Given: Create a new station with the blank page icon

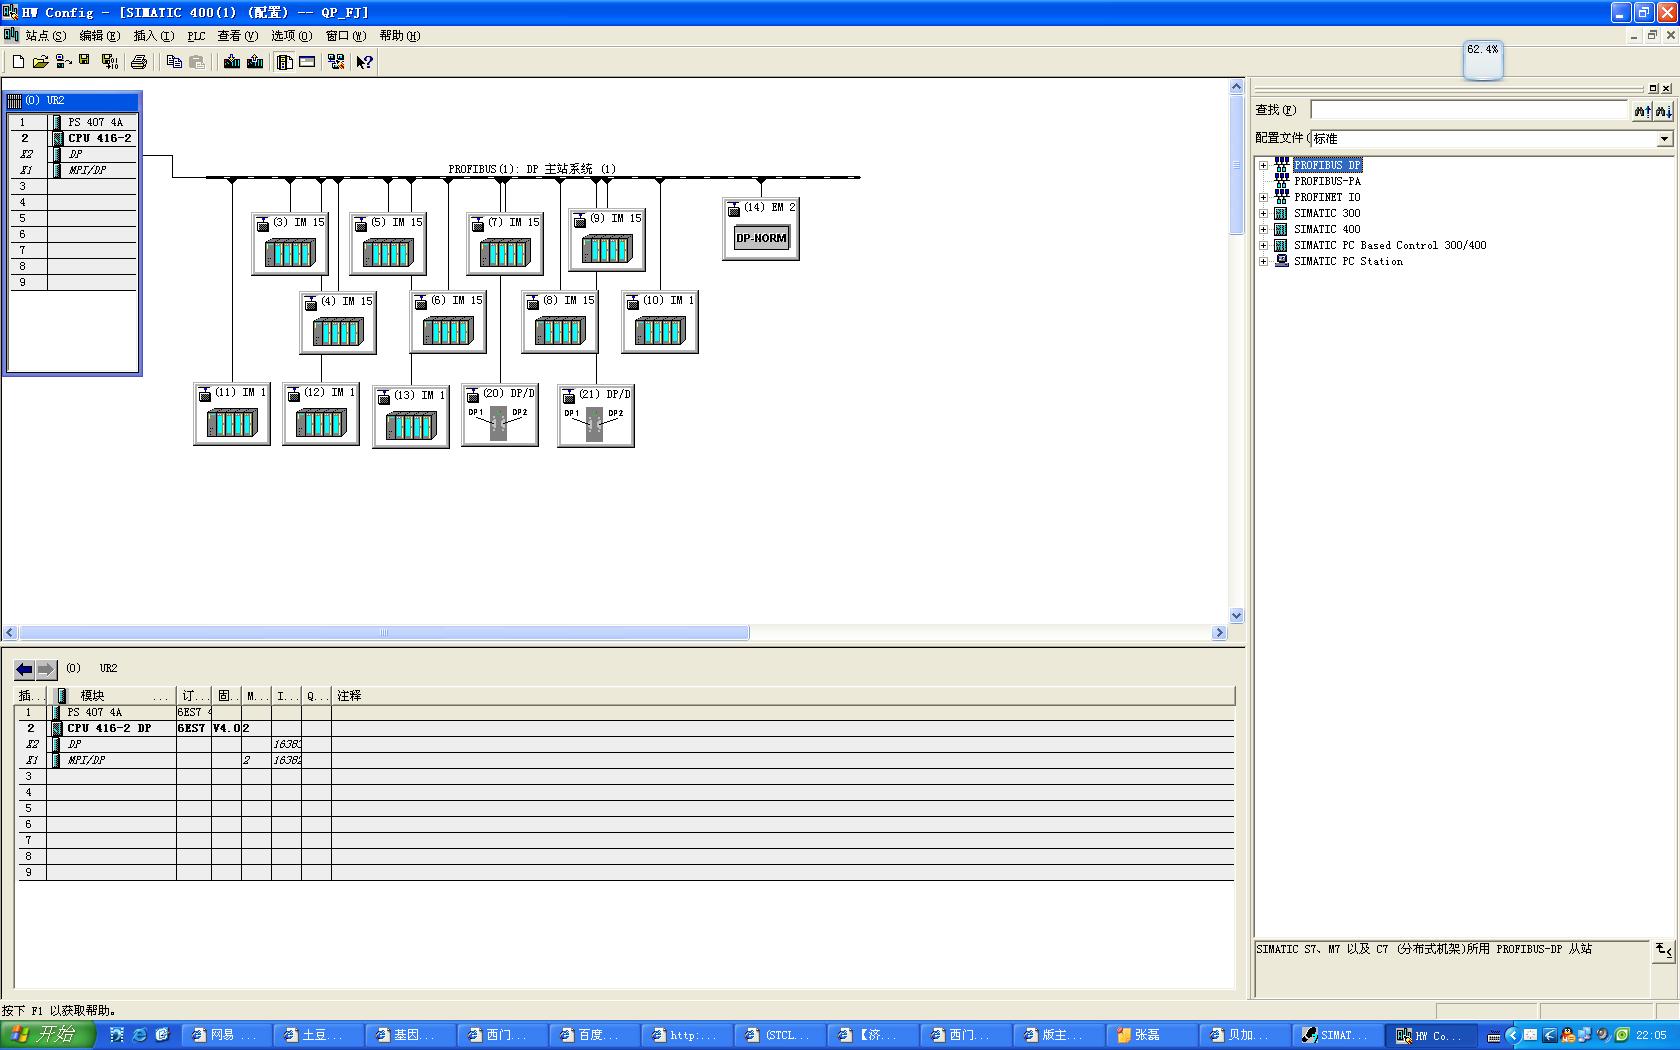Looking at the screenshot, I should coord(18,62).
